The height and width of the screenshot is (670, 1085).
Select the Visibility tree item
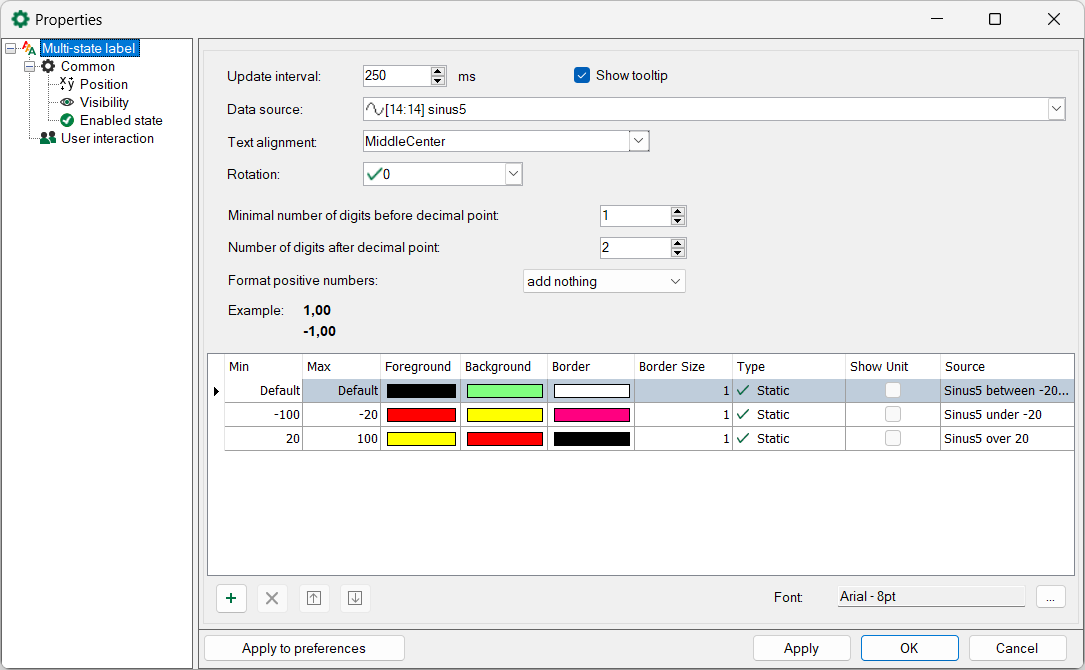(104, 102)
